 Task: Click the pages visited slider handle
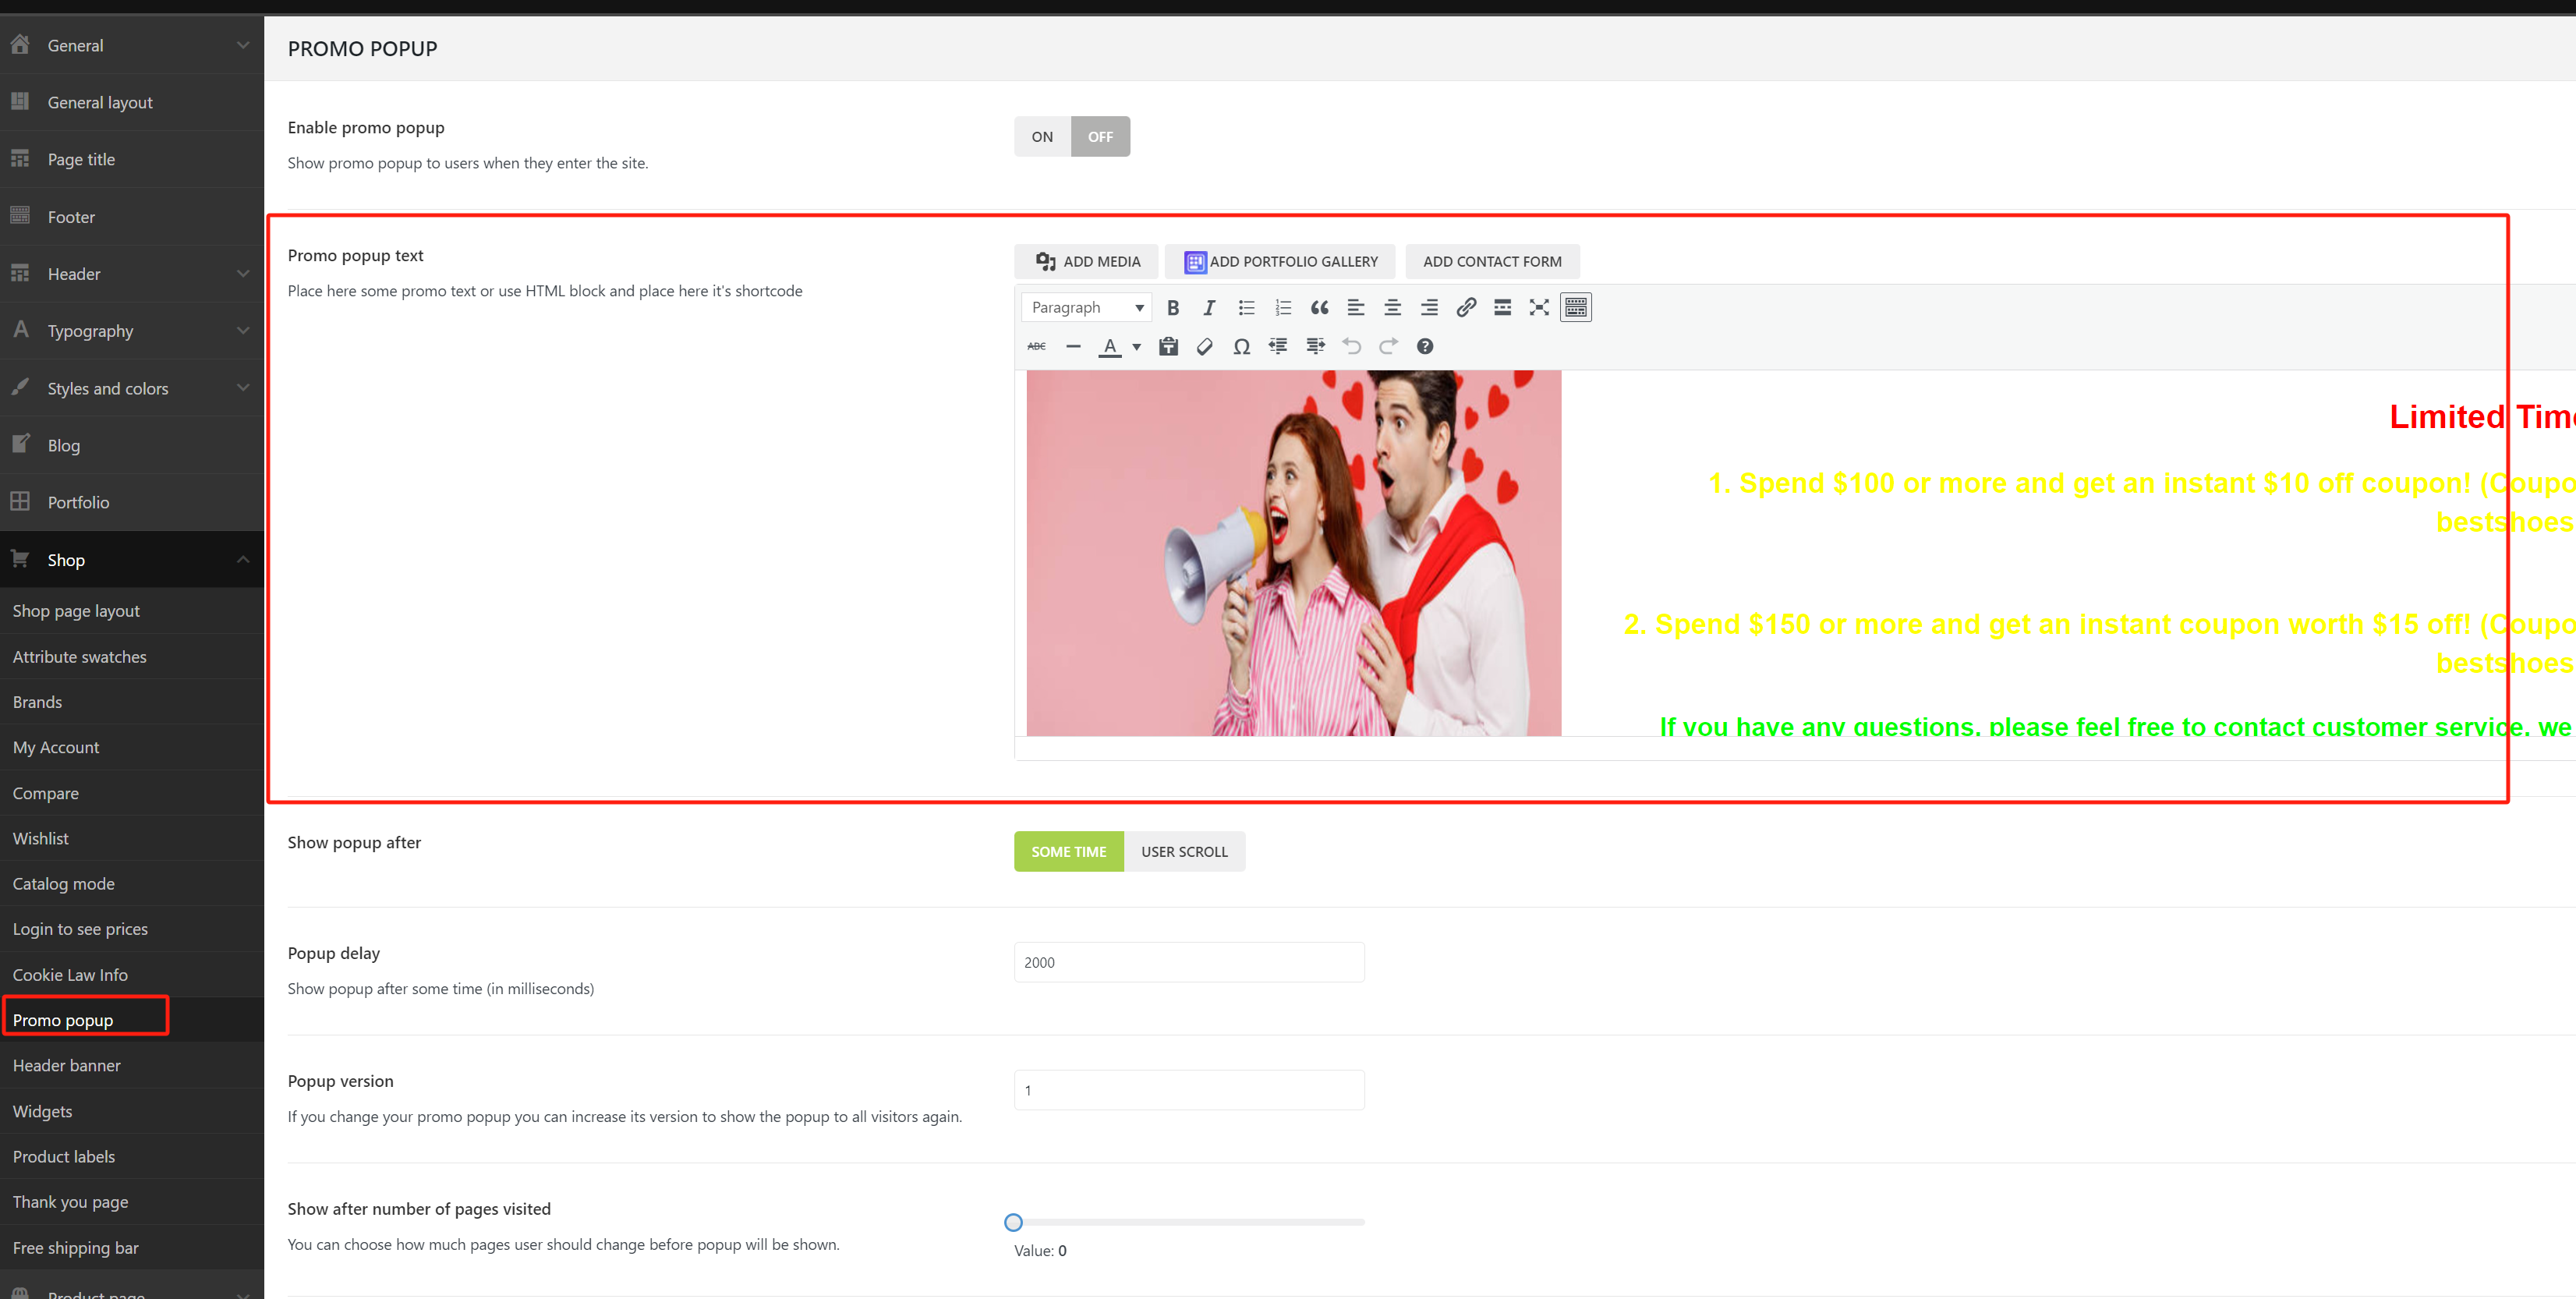[1013, 1222]
